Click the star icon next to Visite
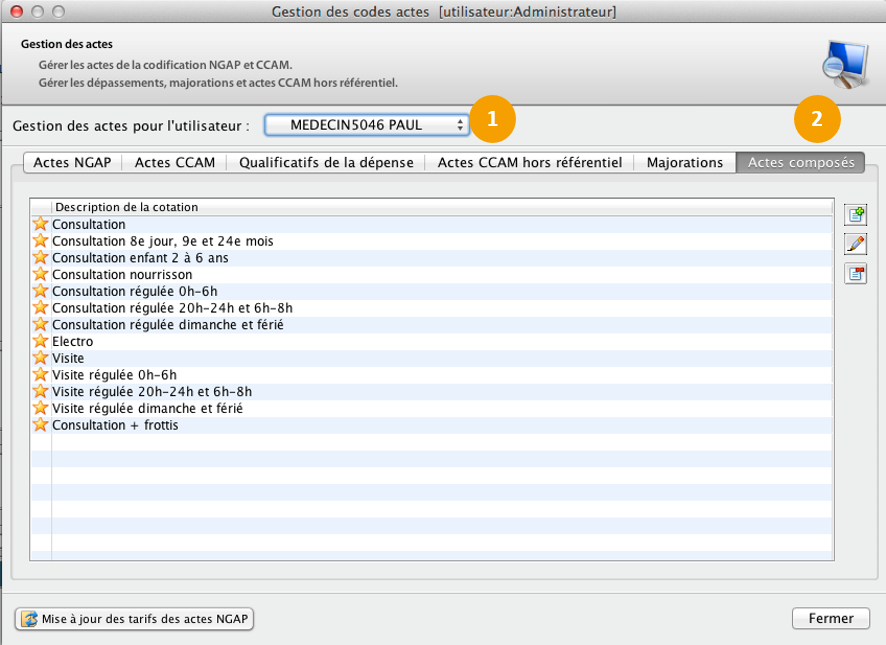886x645 pixels. (41, 358)
